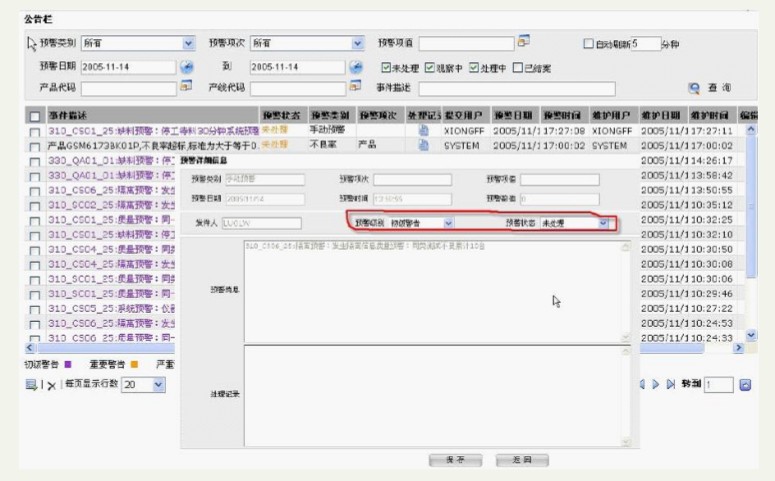Uncheck the 未处理 status filter

click(x=386, y=67)
